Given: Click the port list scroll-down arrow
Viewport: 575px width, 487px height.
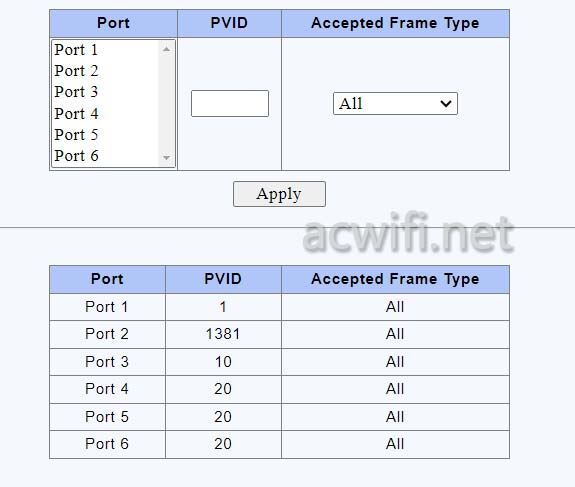Looking at the screenshot, I should coord(166,158).
